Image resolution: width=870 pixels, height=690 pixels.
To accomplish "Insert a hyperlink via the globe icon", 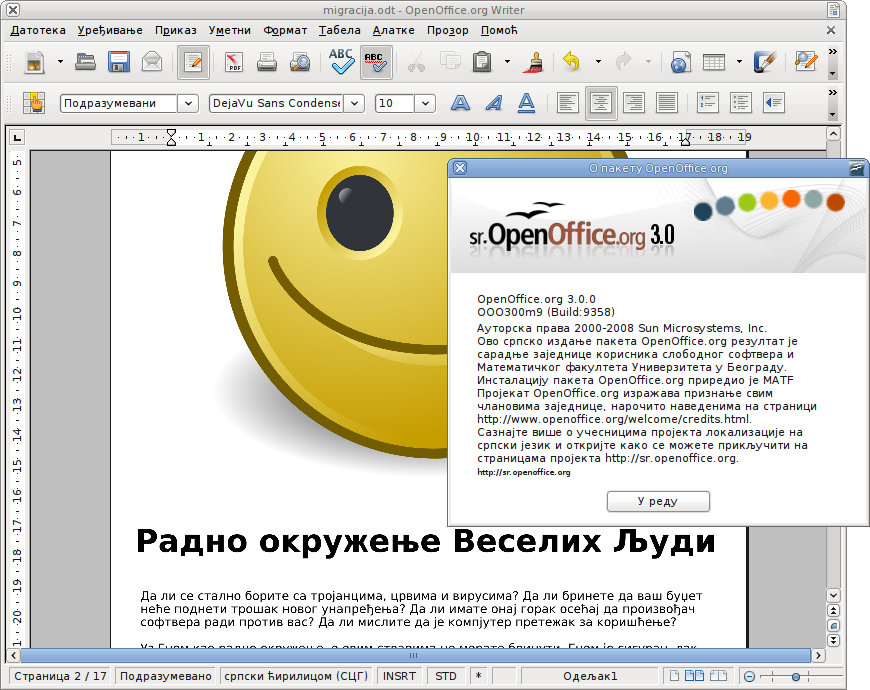I will coord(681,62).
